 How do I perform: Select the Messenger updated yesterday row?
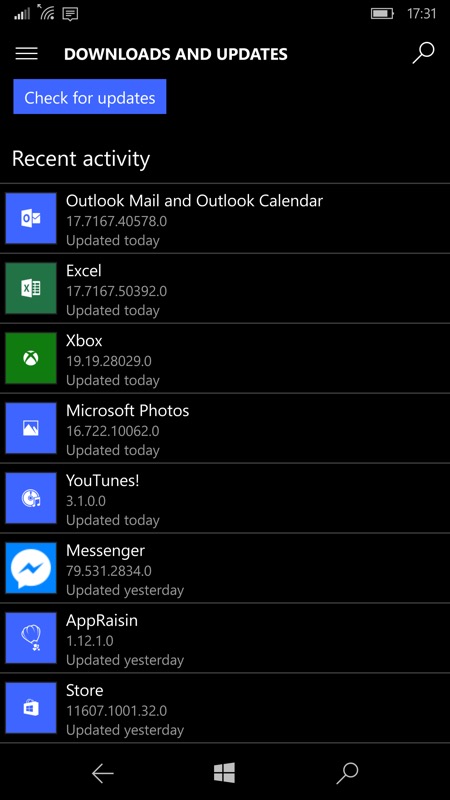(225, 568)
